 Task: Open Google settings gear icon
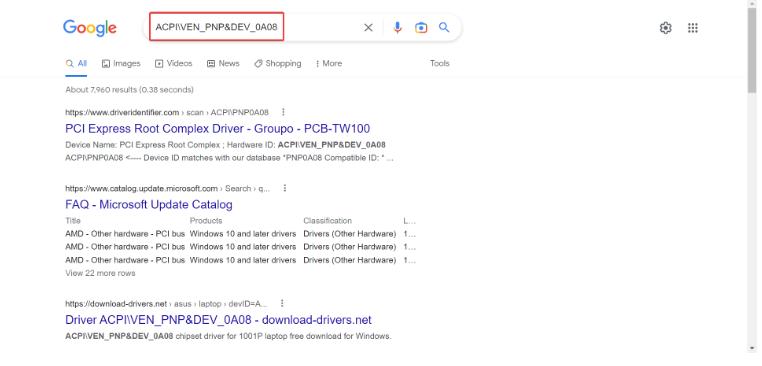pyautogui.click(x=665, y=28)
